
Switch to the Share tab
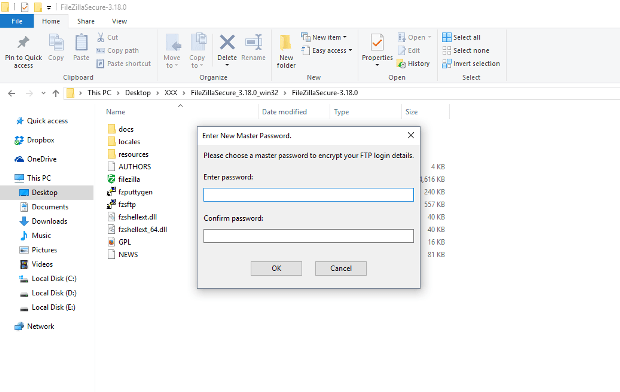[x=86, y=21]
